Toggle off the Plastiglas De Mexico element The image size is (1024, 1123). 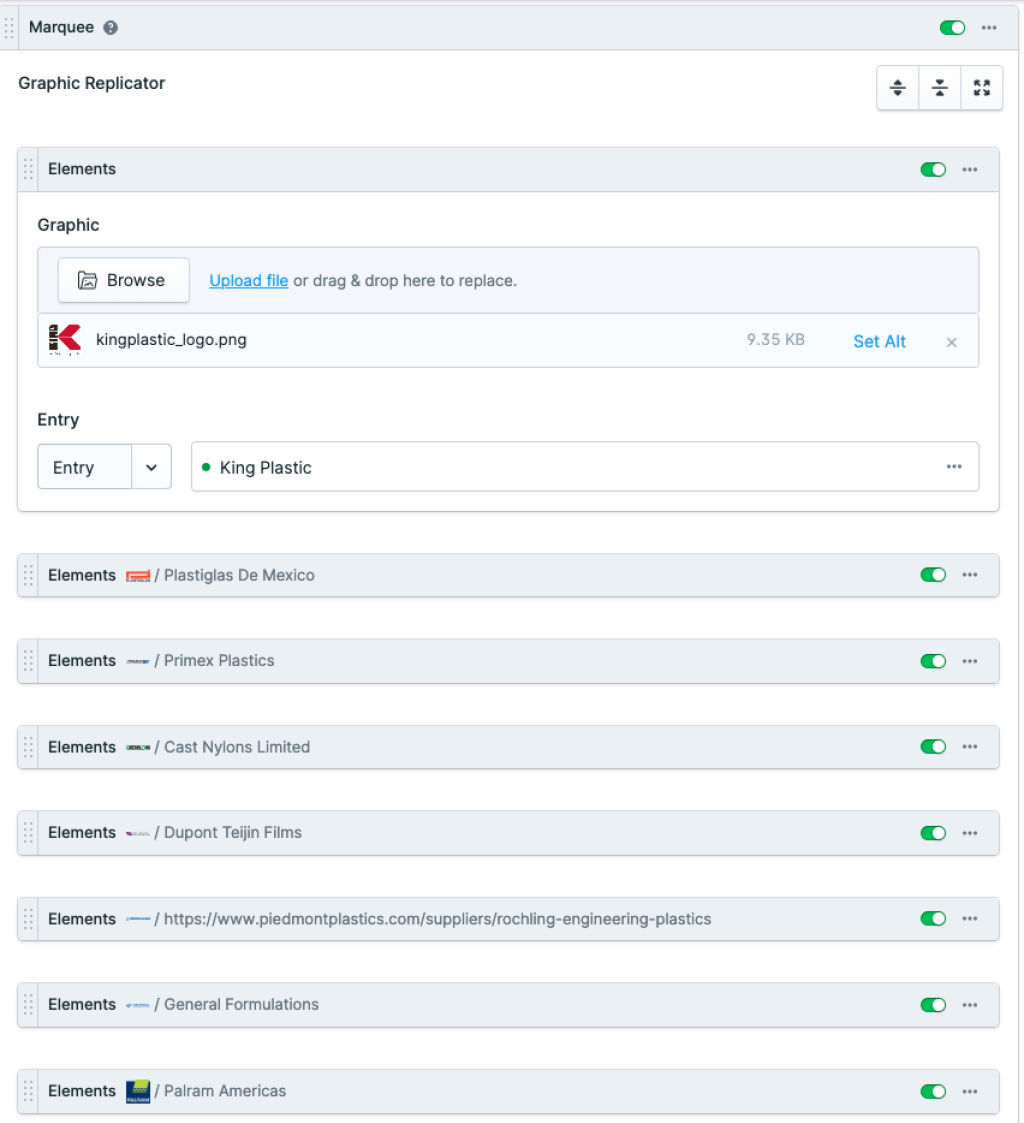pyautogui.click(x=932, y=575)
